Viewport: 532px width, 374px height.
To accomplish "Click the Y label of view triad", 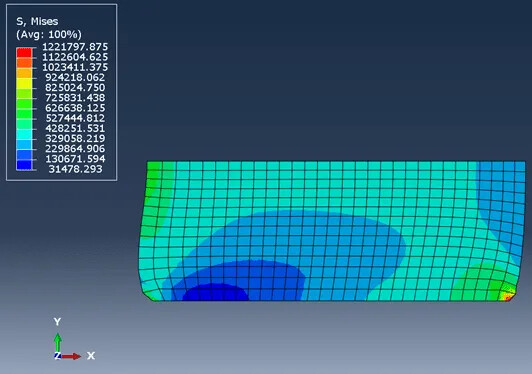I will pos(57,322).
